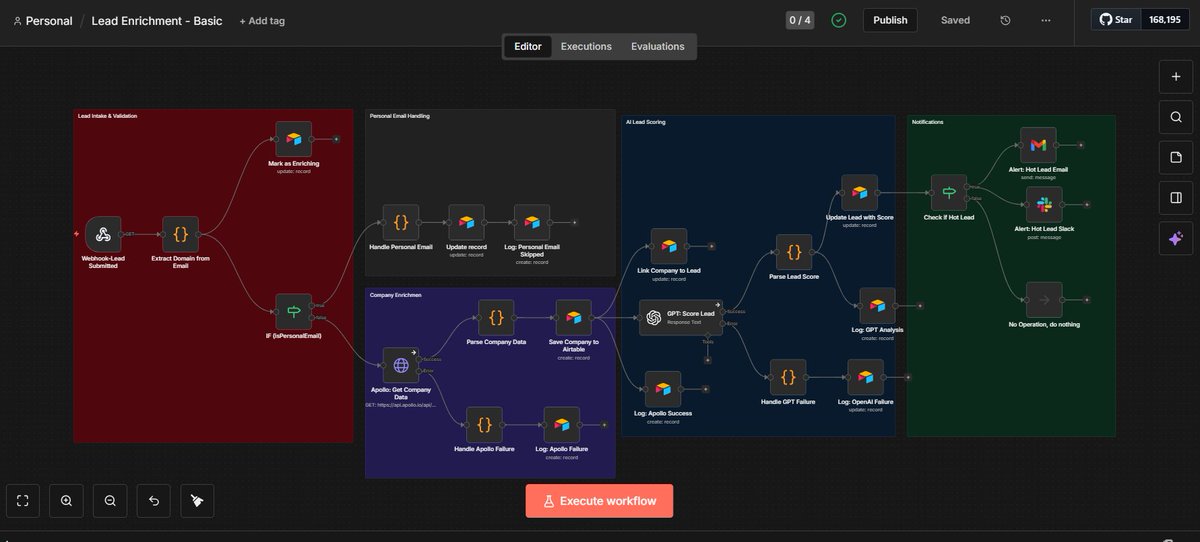Viewport: 1200px width, 542px height.
Task: Open the Update record Airtable node
Action: click(x=466, y=223)
